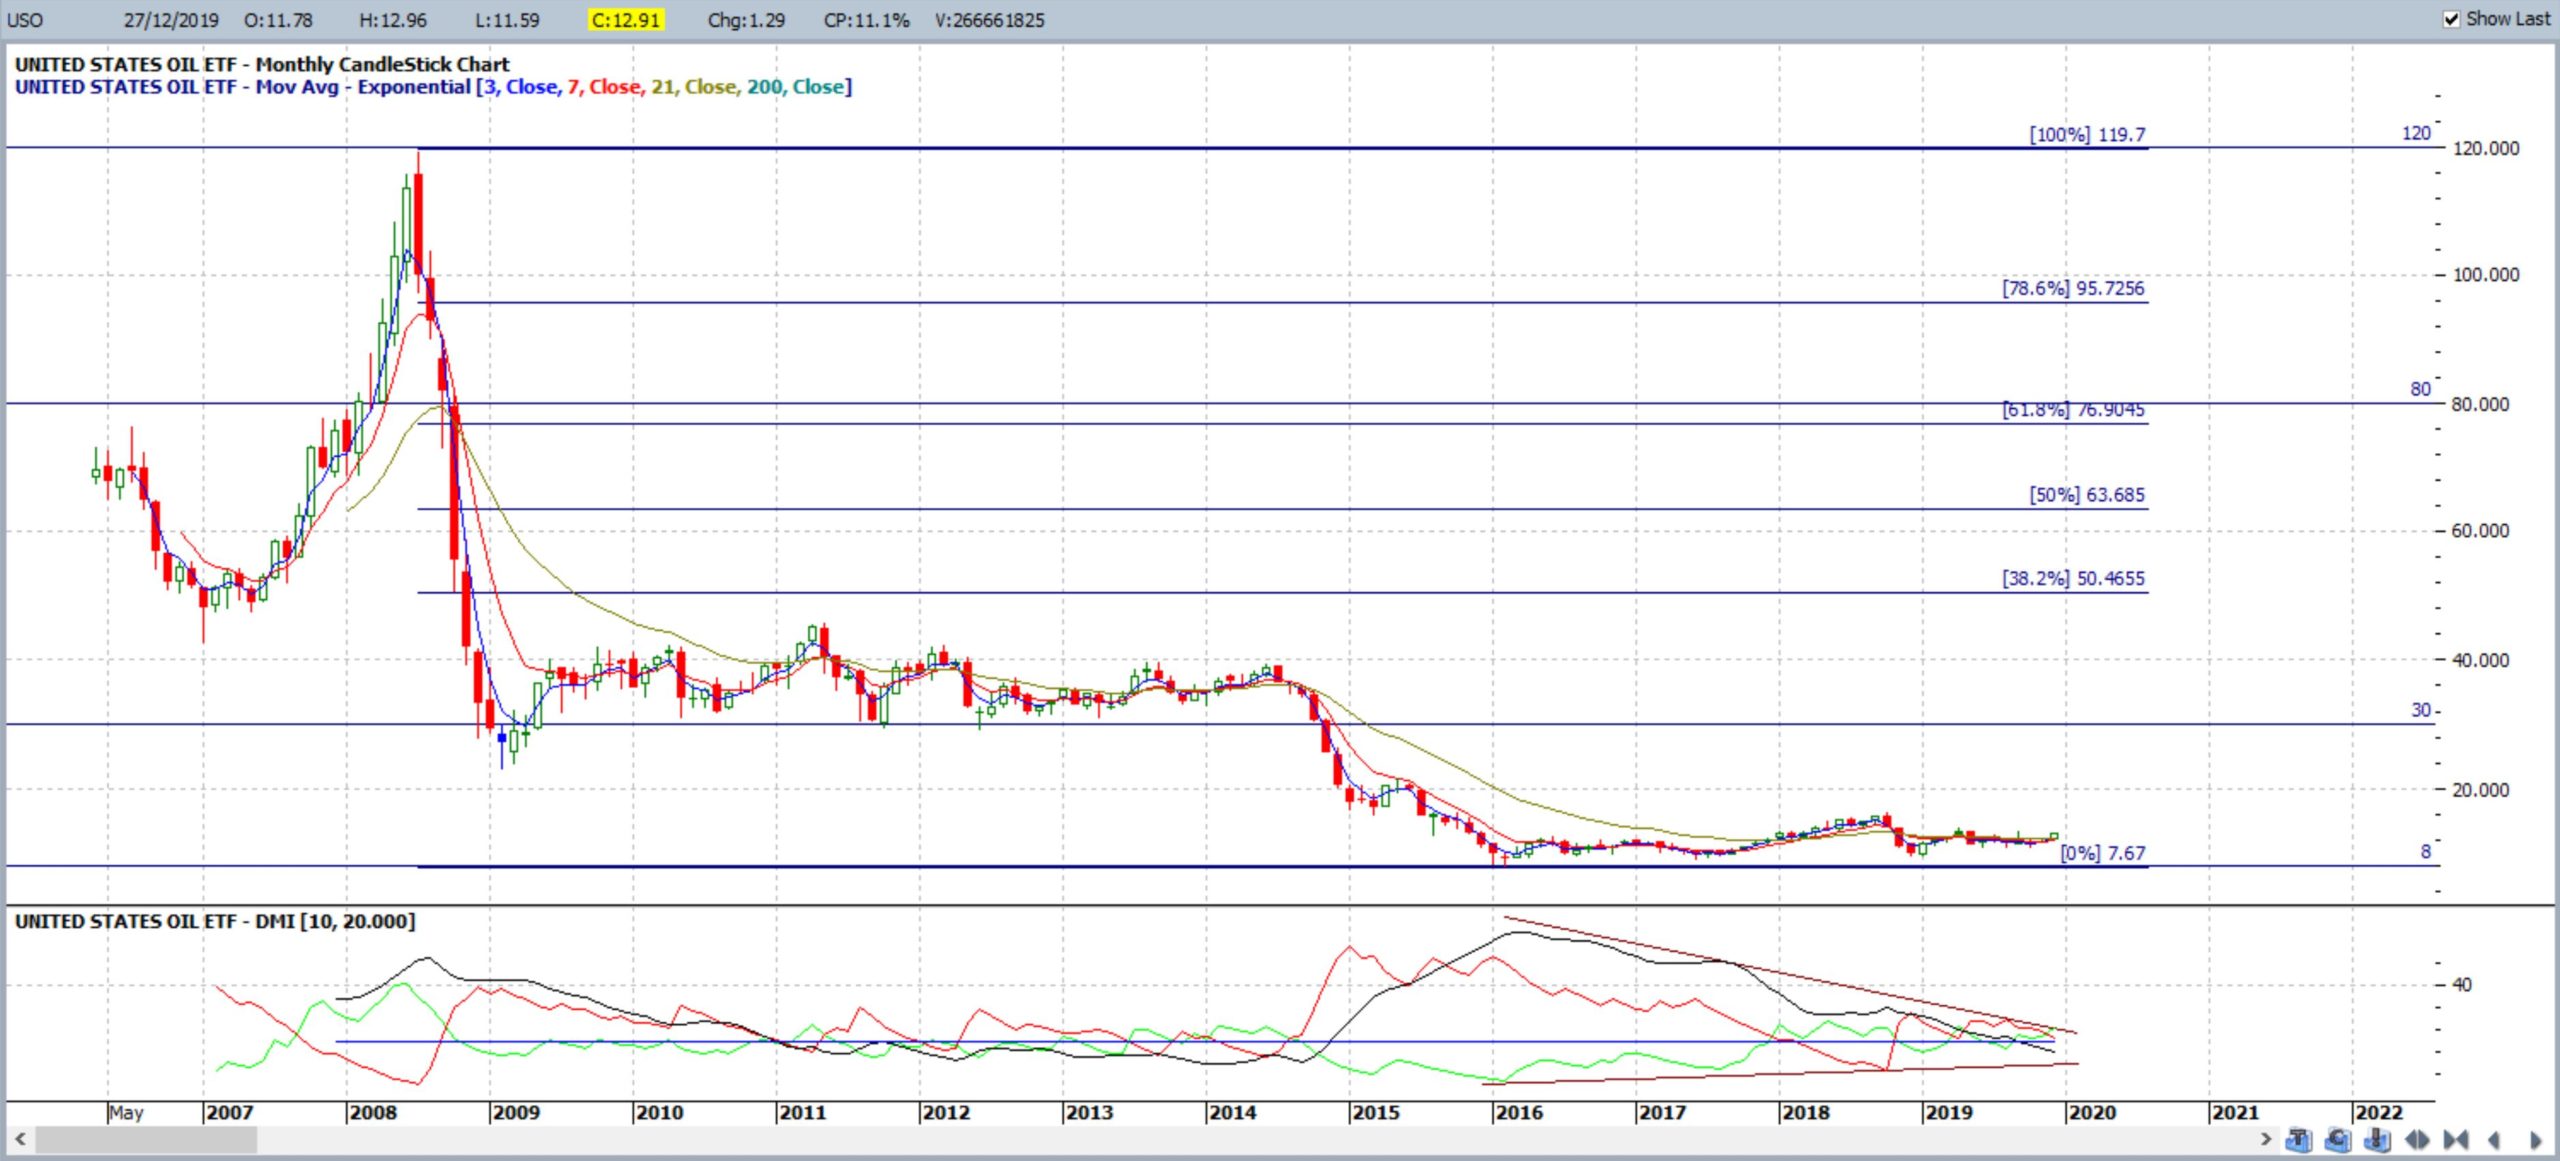Click the 40.000 price axis label
Viewport: 2560px width, 1161px height.
(x=2481, y=660)
